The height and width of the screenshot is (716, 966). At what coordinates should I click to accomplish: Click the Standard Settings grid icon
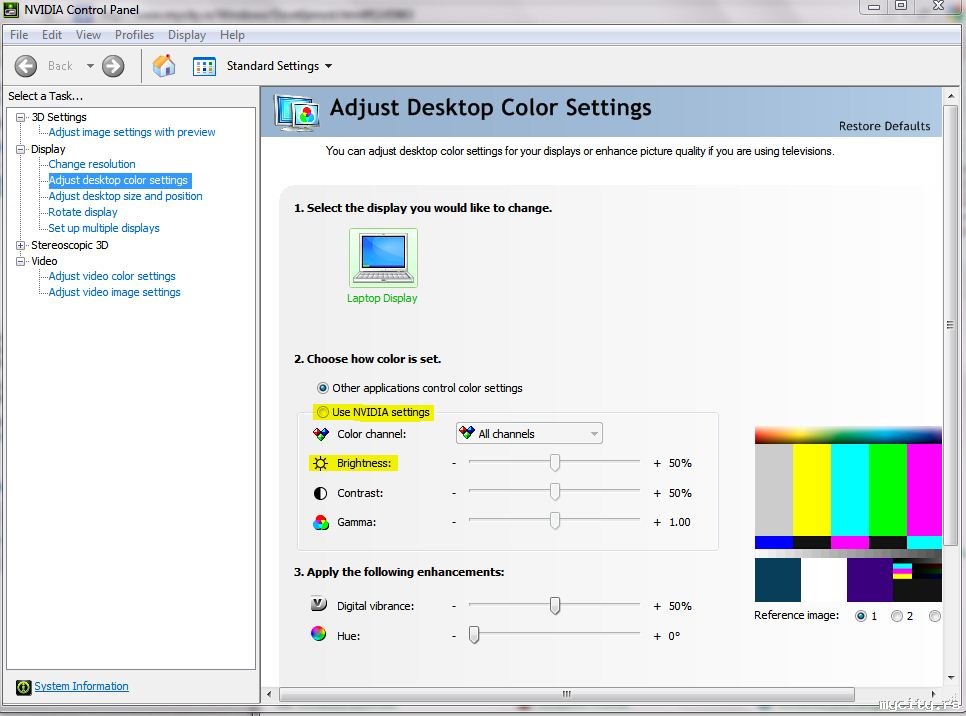point(204,67)
